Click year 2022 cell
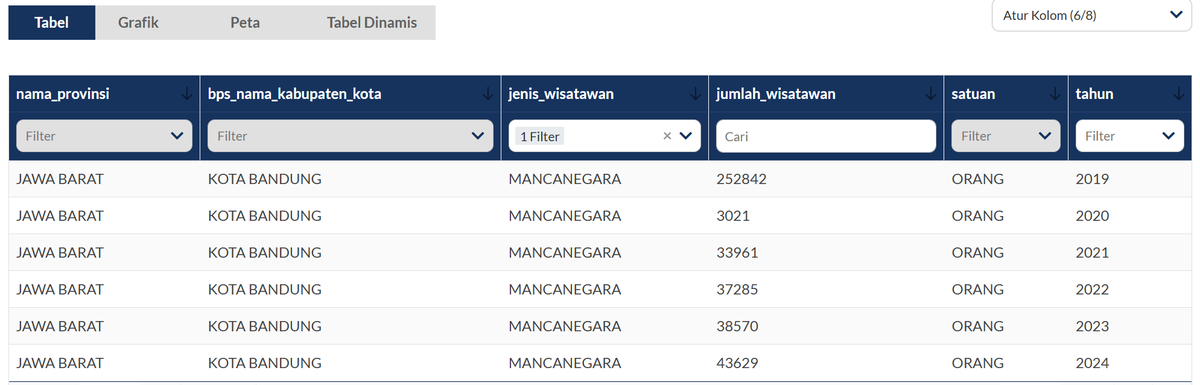The image size is (1200, 385). coord(1092,290)
